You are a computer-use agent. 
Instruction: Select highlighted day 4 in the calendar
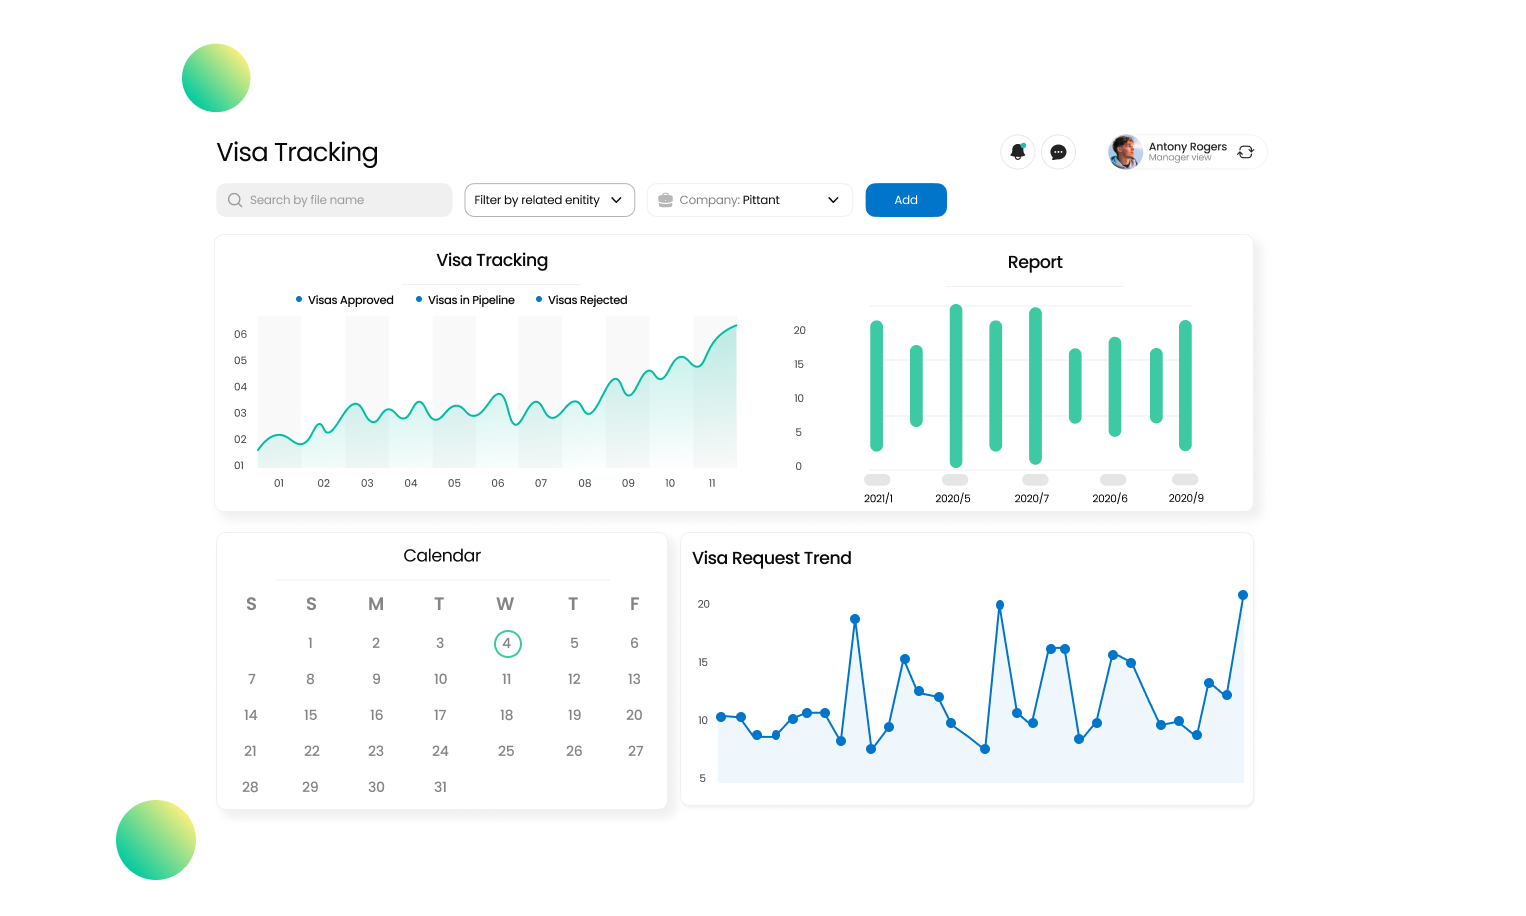coord(507,643)
